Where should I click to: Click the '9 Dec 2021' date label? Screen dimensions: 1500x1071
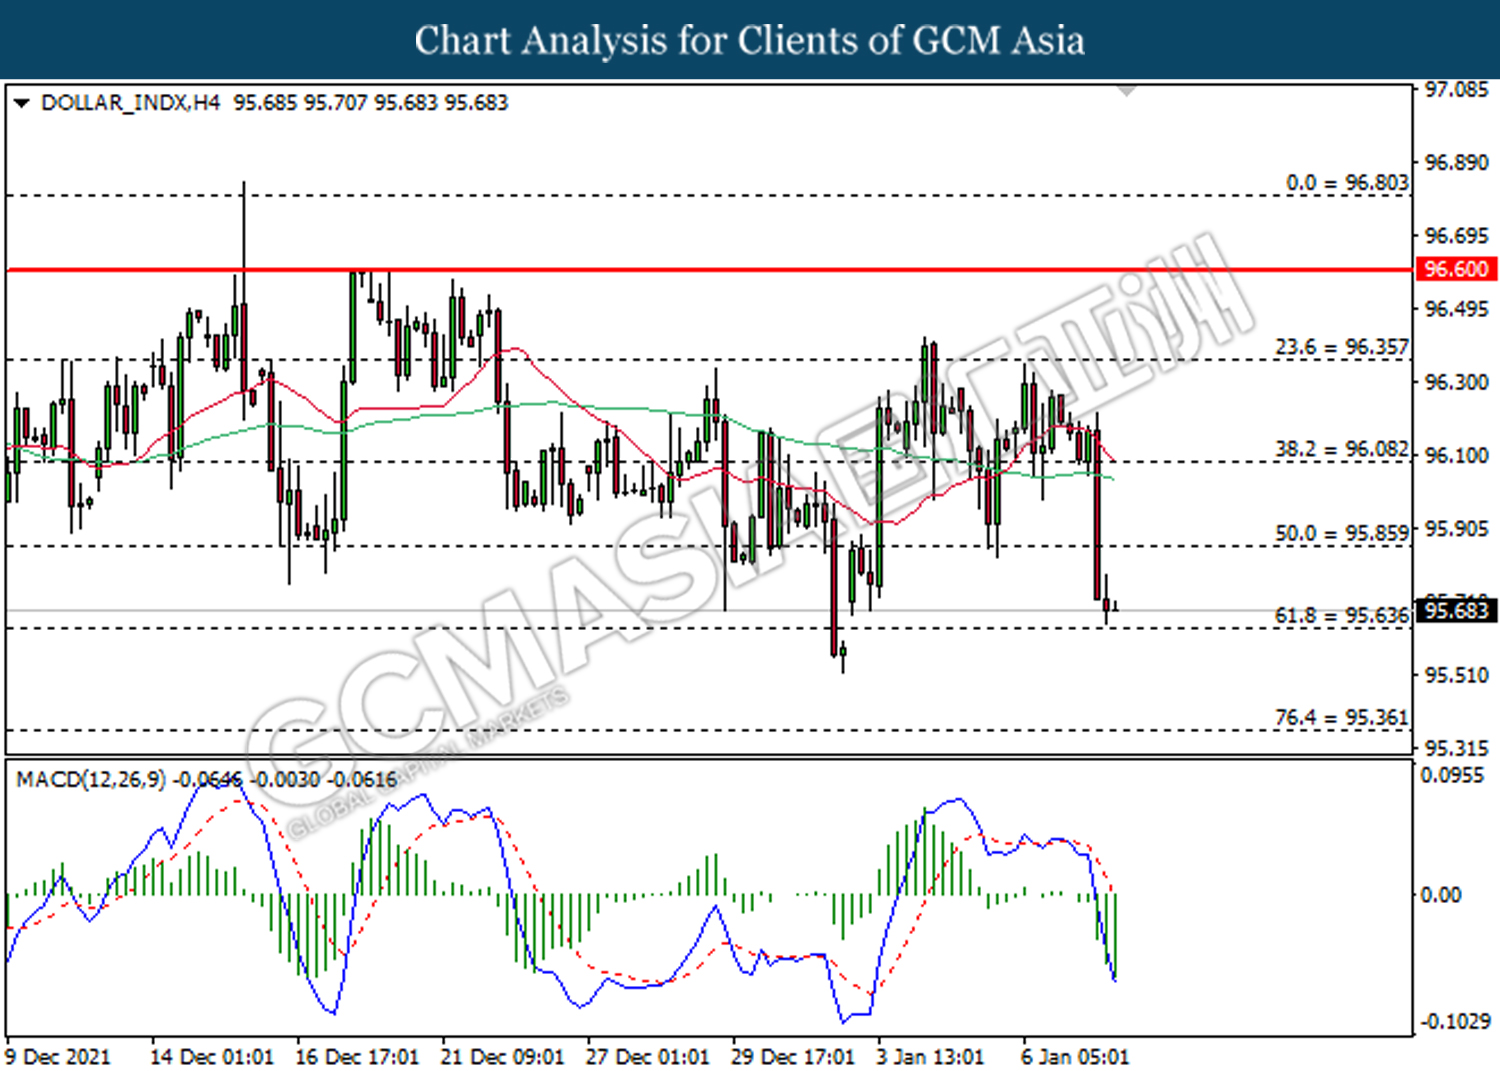pyautogui.click(x=58, y=1057)
